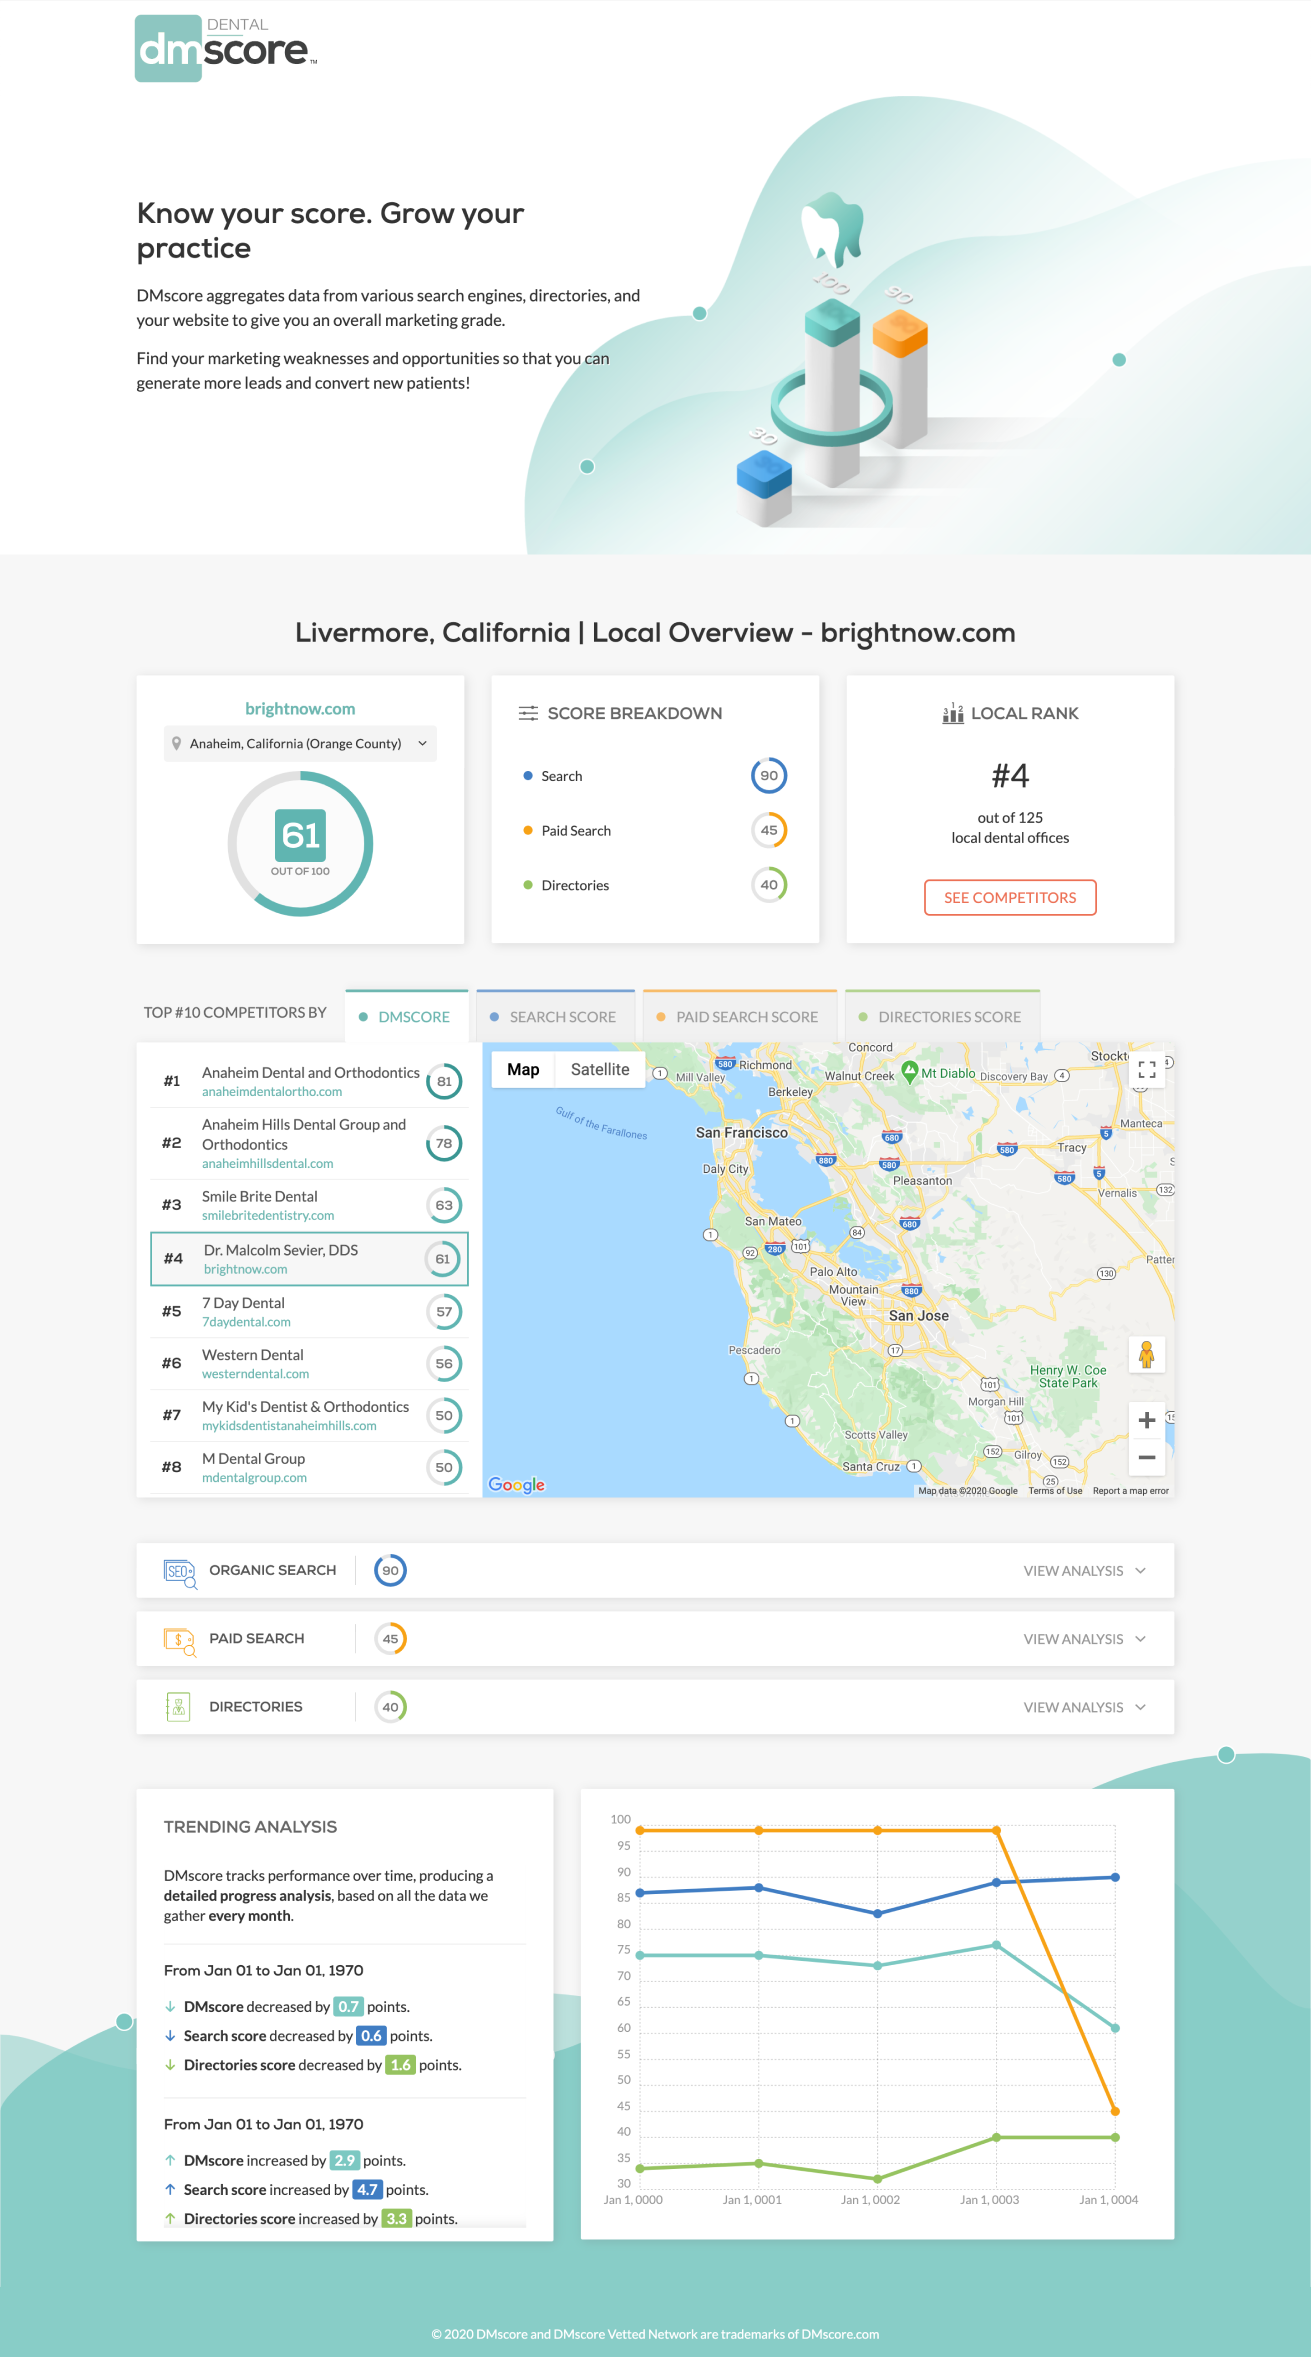The height and width of the screenshot is (2357, 1311).
Task: Click the Jan 1, 0004 blue chart point
Action: pyautogui.click(x=1115, y=1877)
